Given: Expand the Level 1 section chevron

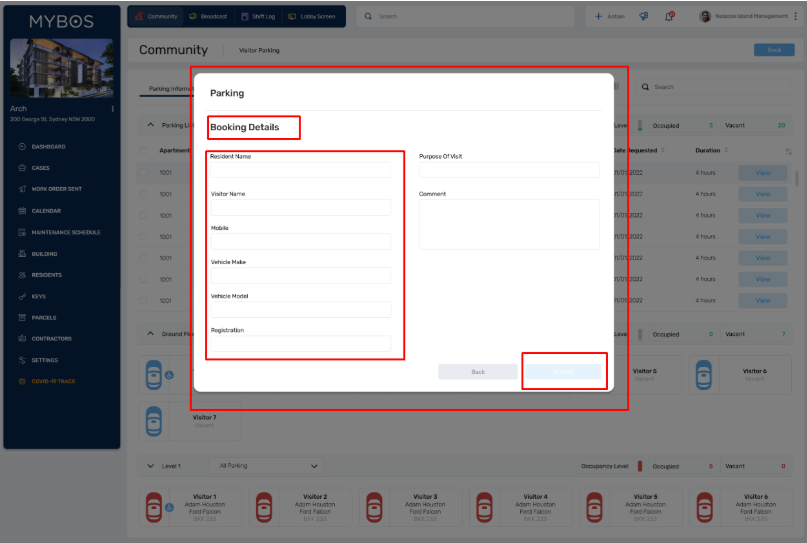Looking at the screenshot, I should click(151, 466).
